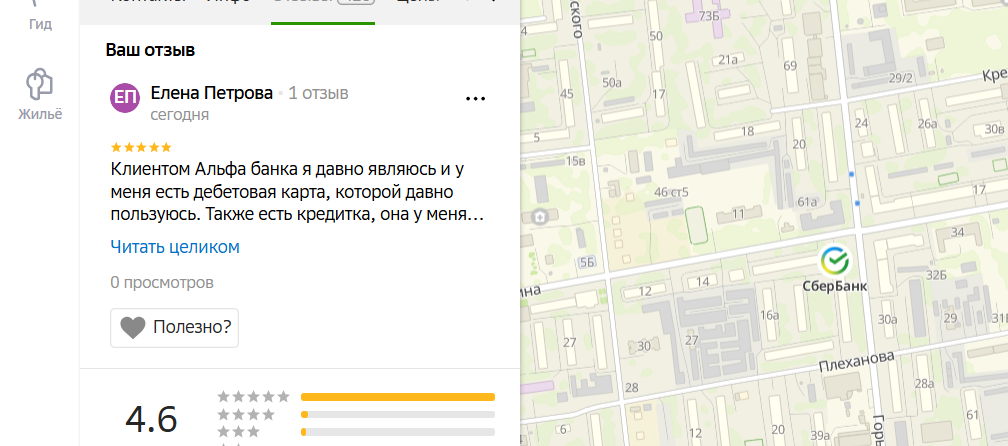Viewport: 1008px width, 446px height.
Task: Select building 50 on map
Action: pyautogui.click(x=656, y=36)
